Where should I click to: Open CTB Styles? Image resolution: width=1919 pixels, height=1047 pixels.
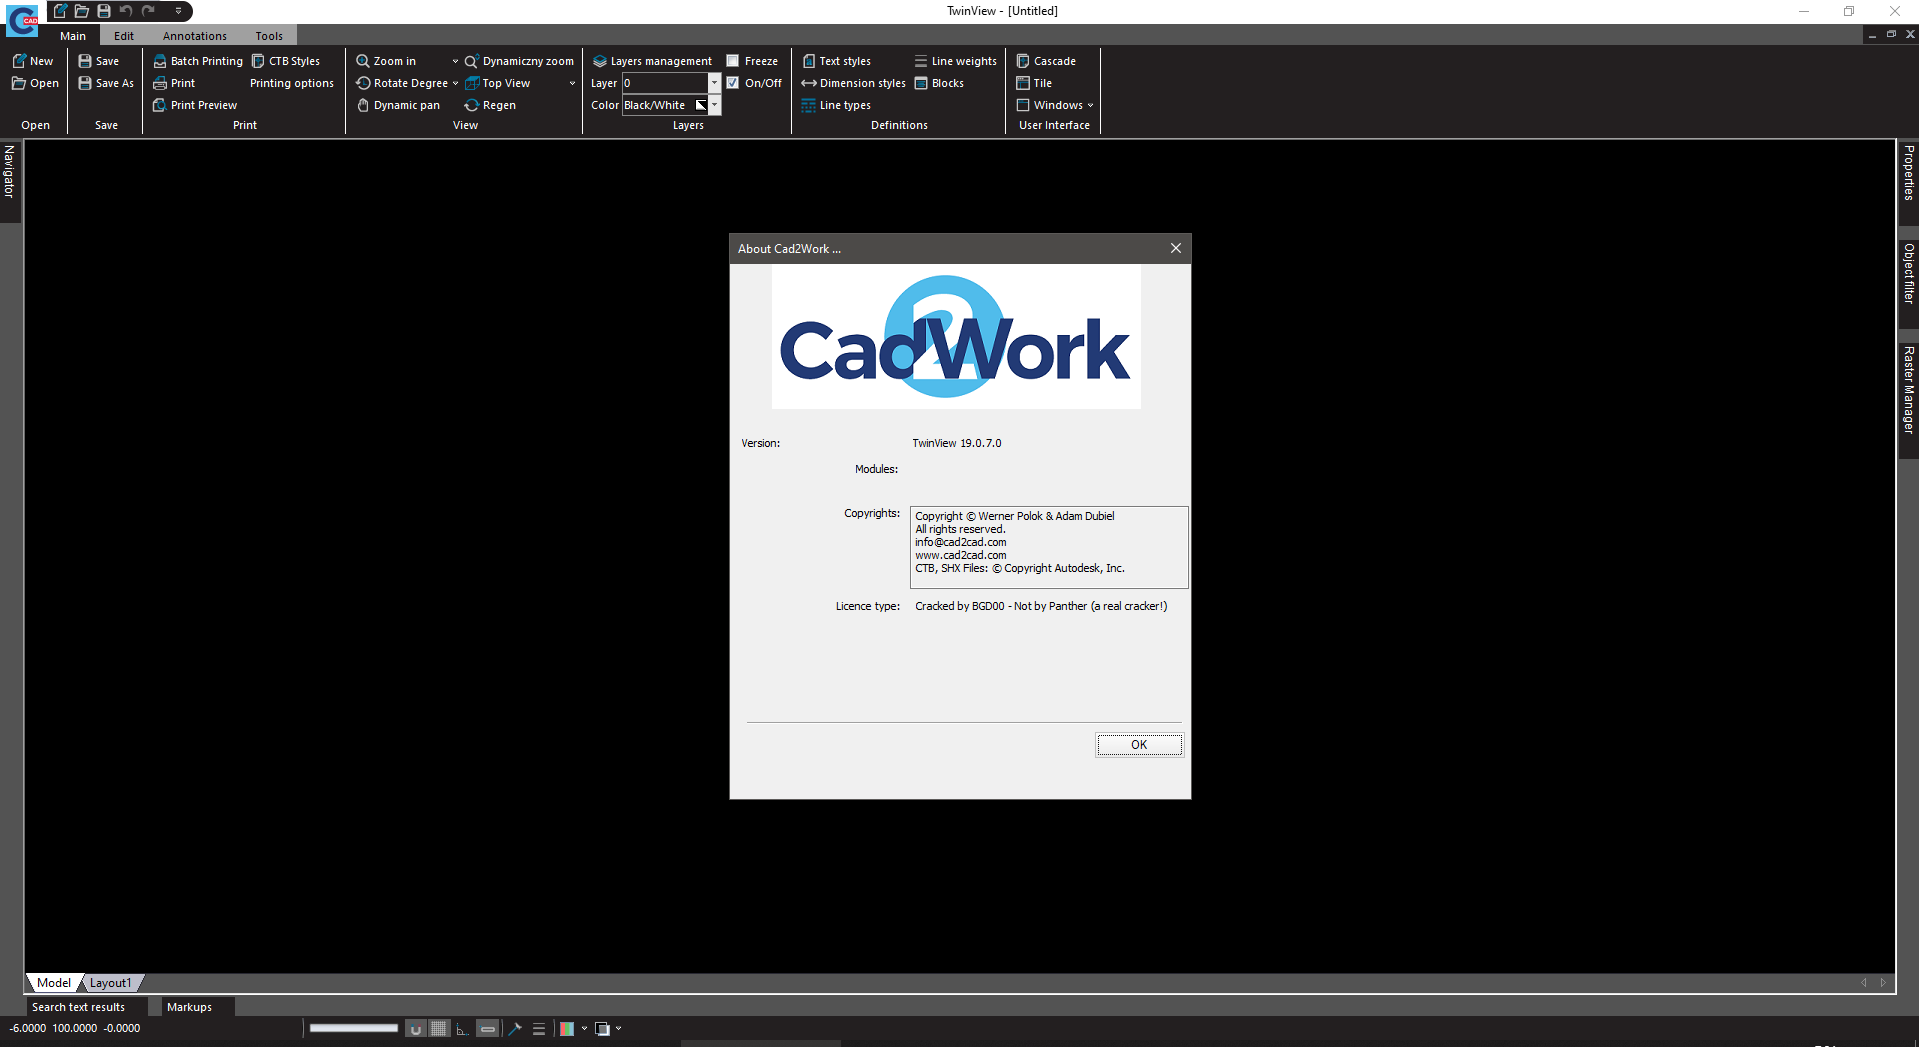coord(286,61)
